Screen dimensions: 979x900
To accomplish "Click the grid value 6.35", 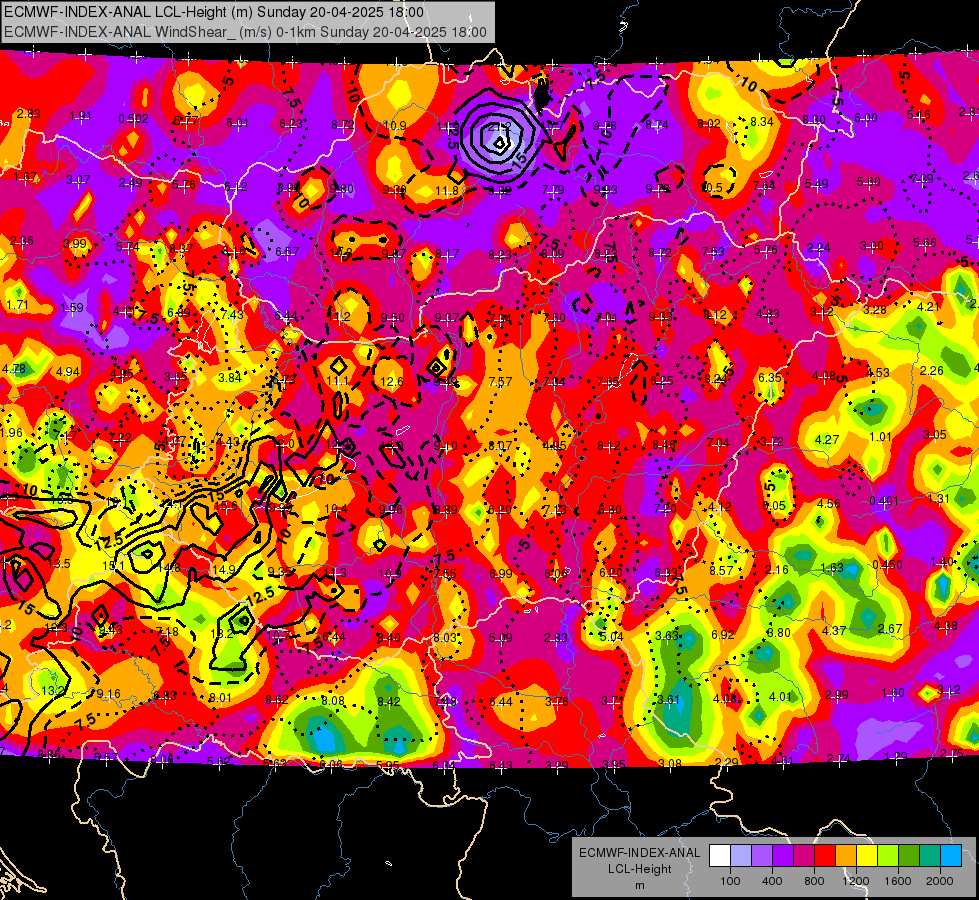I will [770, 377].
